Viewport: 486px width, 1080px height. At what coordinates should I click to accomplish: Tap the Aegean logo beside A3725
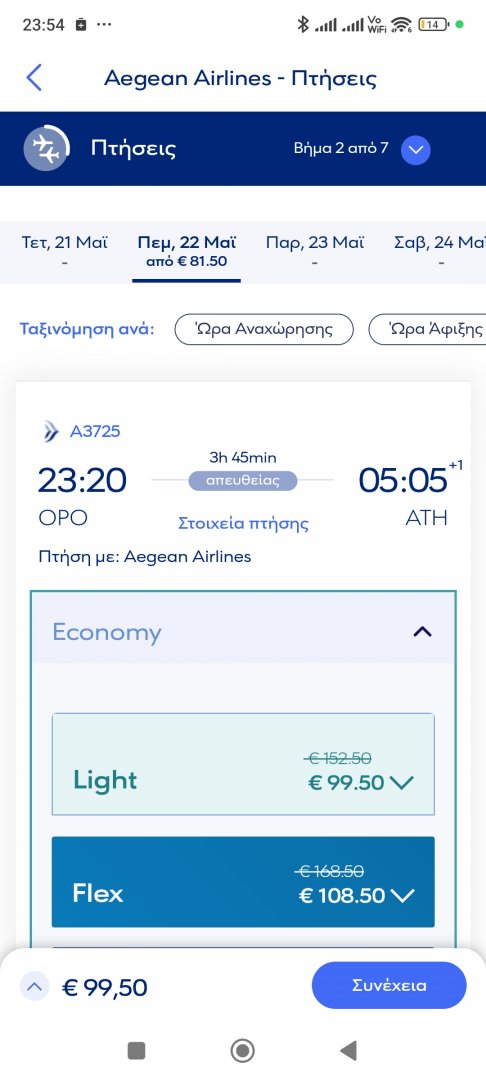click(x=52, y=432)
